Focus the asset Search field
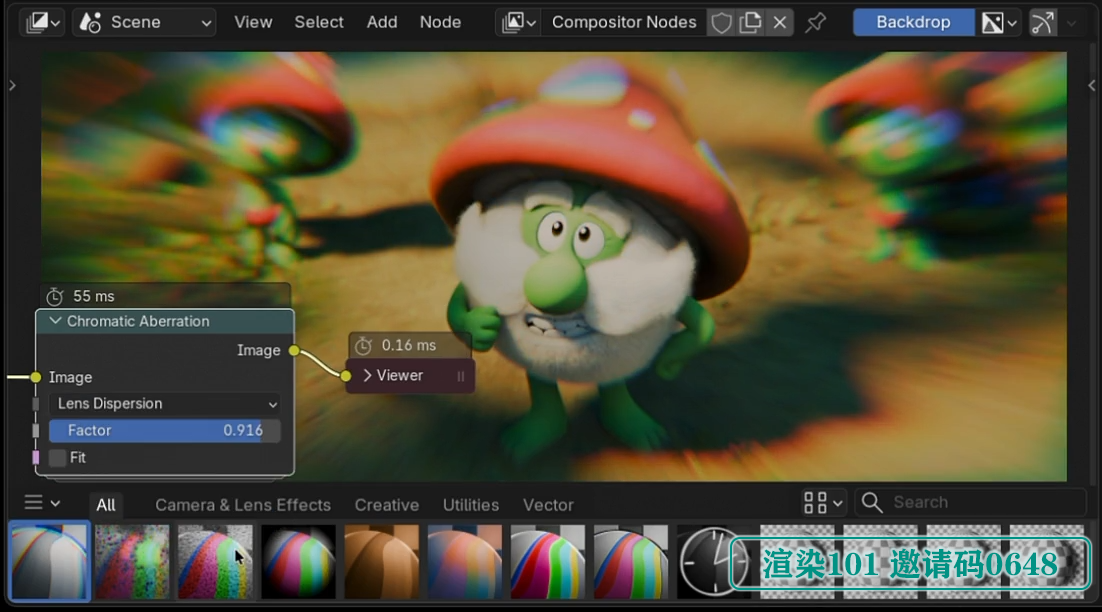Screen dimensions: 1102x612 click(x=971, y=502)
